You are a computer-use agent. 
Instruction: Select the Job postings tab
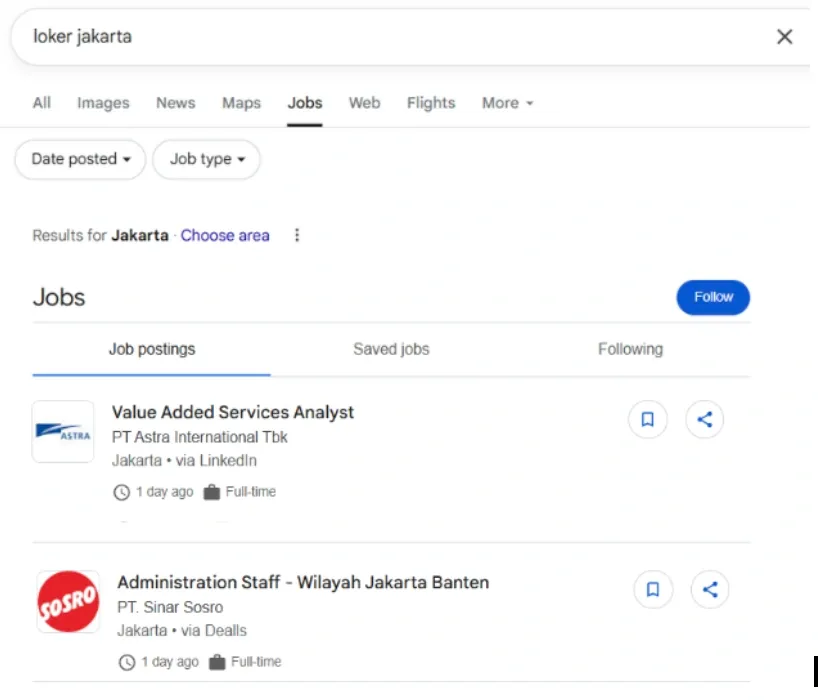click(x=151, y=349)
